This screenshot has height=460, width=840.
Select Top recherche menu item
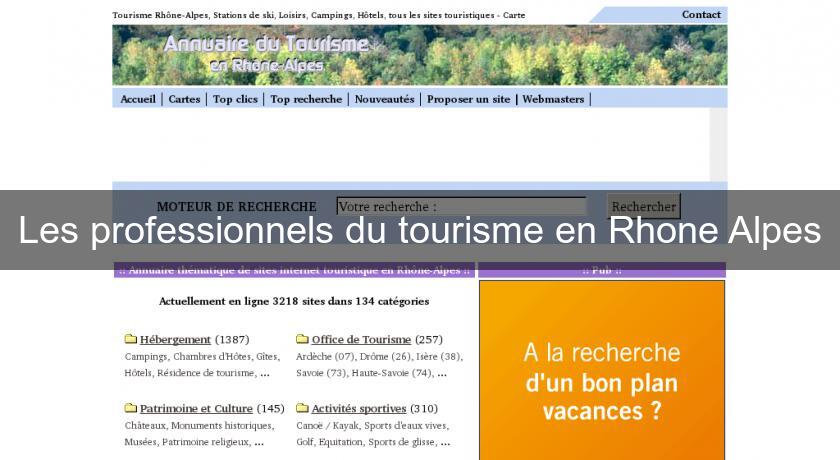[x=306, y=99]
